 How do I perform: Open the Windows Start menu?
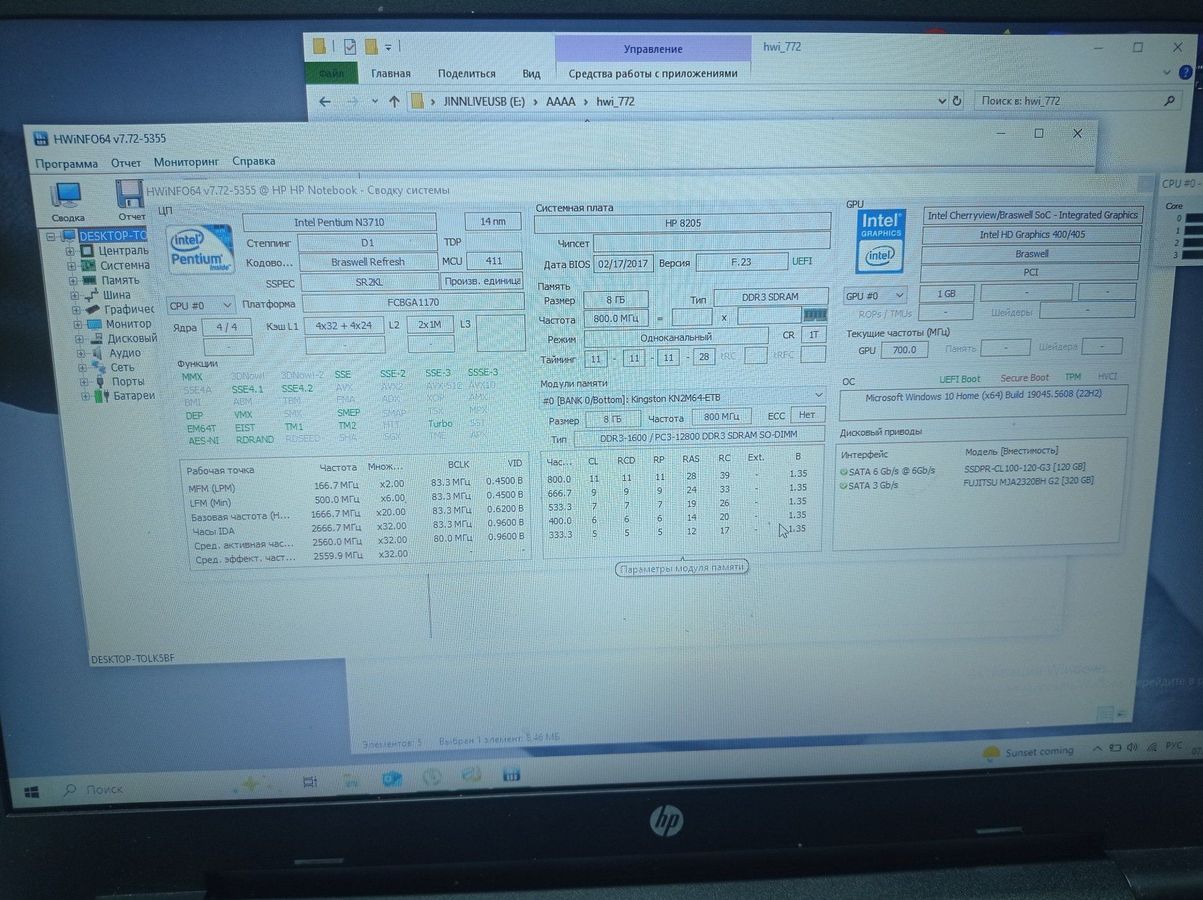click(31, 791)
